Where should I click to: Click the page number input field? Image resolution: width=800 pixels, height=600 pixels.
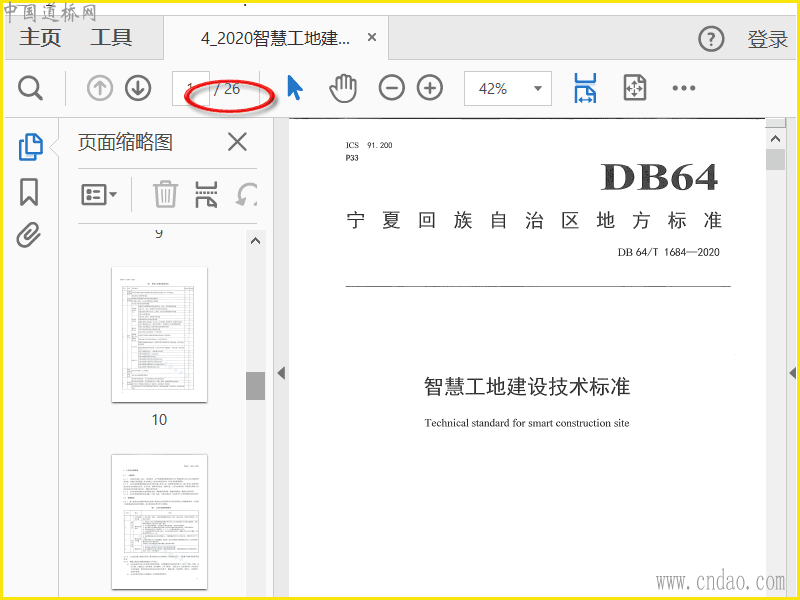190,88
